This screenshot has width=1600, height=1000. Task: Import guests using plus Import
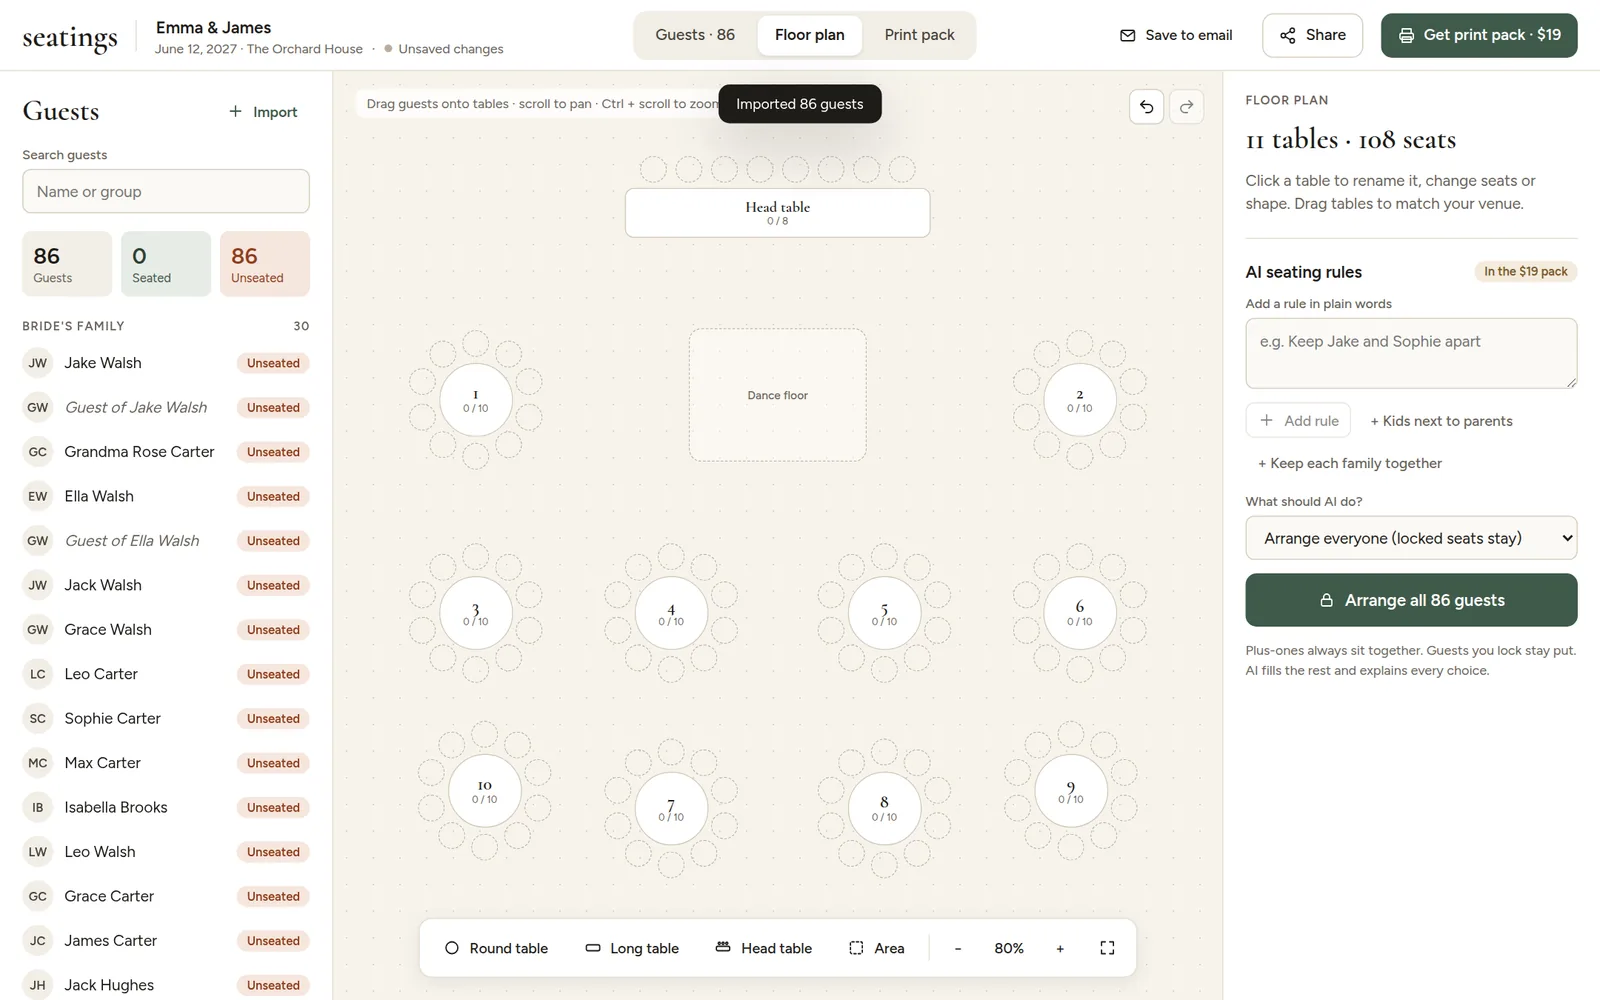(x=263, y=112)
